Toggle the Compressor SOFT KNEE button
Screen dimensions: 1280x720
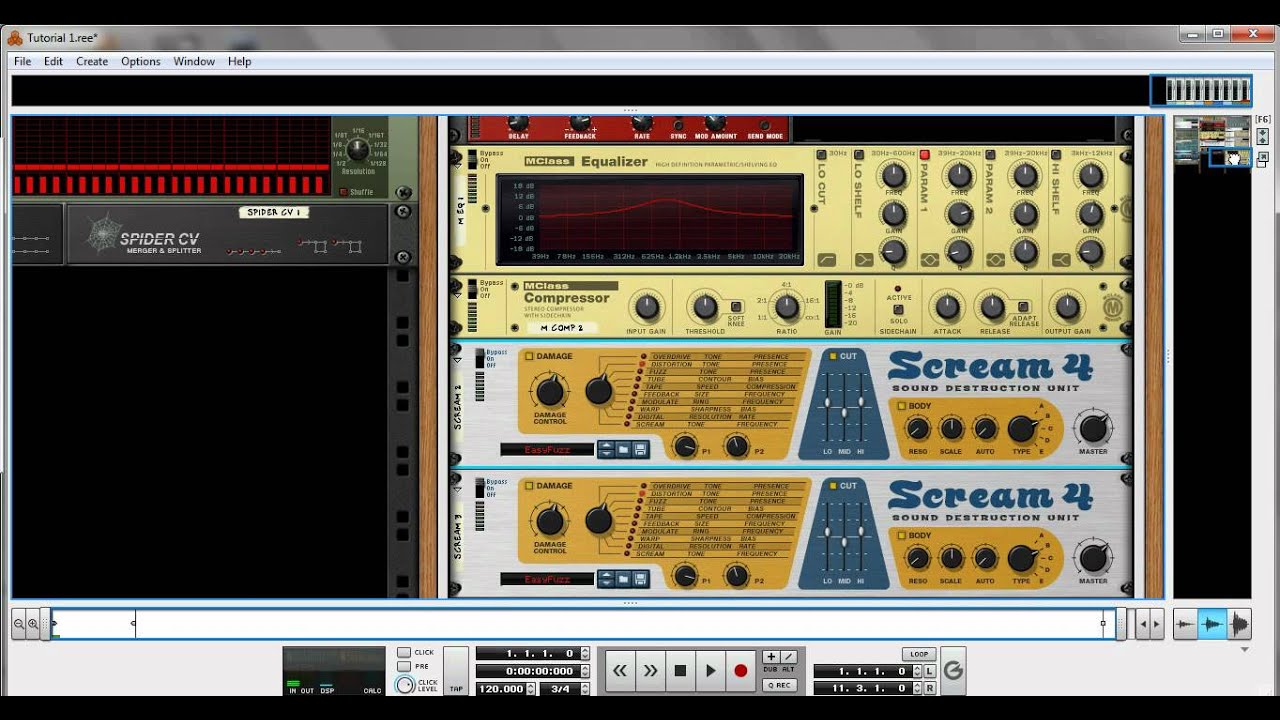point(737,307)
